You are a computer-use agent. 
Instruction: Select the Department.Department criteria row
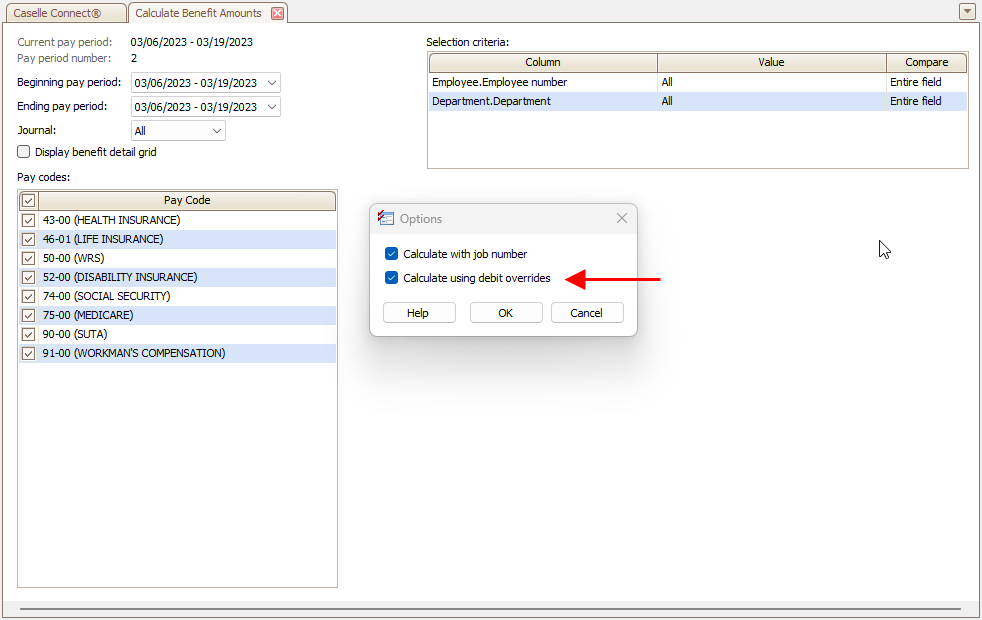tap(698, 101)
